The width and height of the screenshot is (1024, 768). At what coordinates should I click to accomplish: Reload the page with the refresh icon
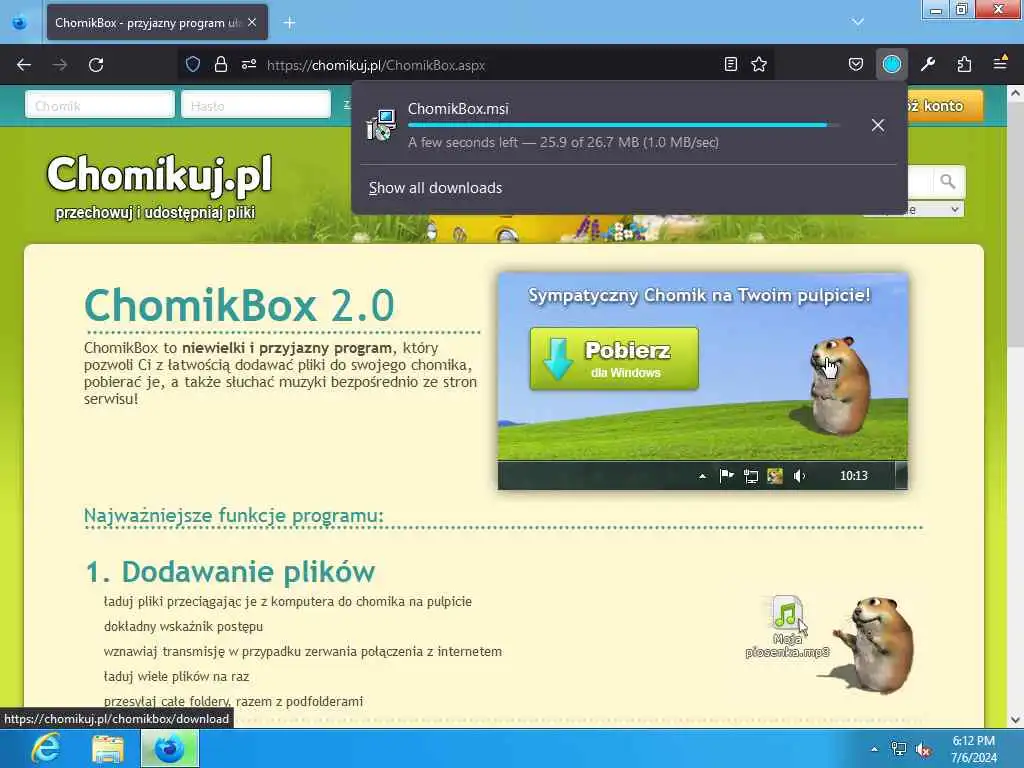click(96, 65)
